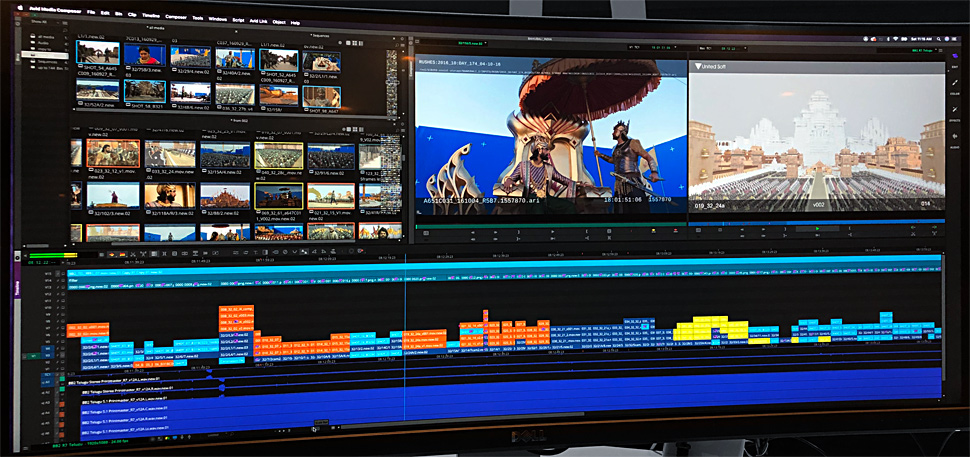The height and width of the screenshot is (457, 970).
Task: Open the Windows menu
Action: (x=218, y=19)
